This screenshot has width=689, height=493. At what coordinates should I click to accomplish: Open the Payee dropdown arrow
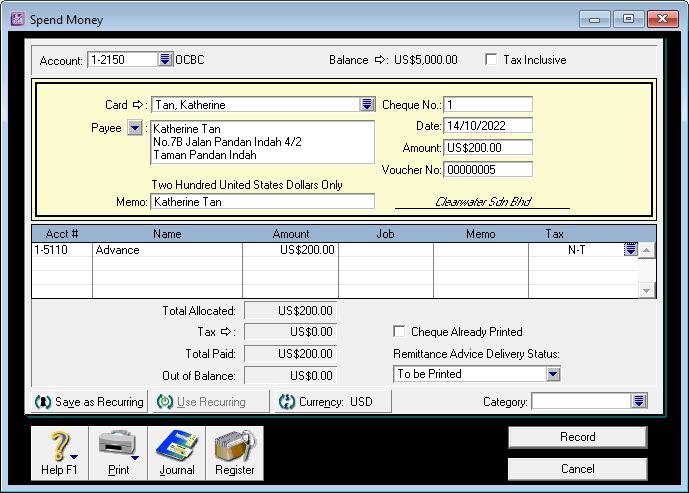[x=135, y=129]
